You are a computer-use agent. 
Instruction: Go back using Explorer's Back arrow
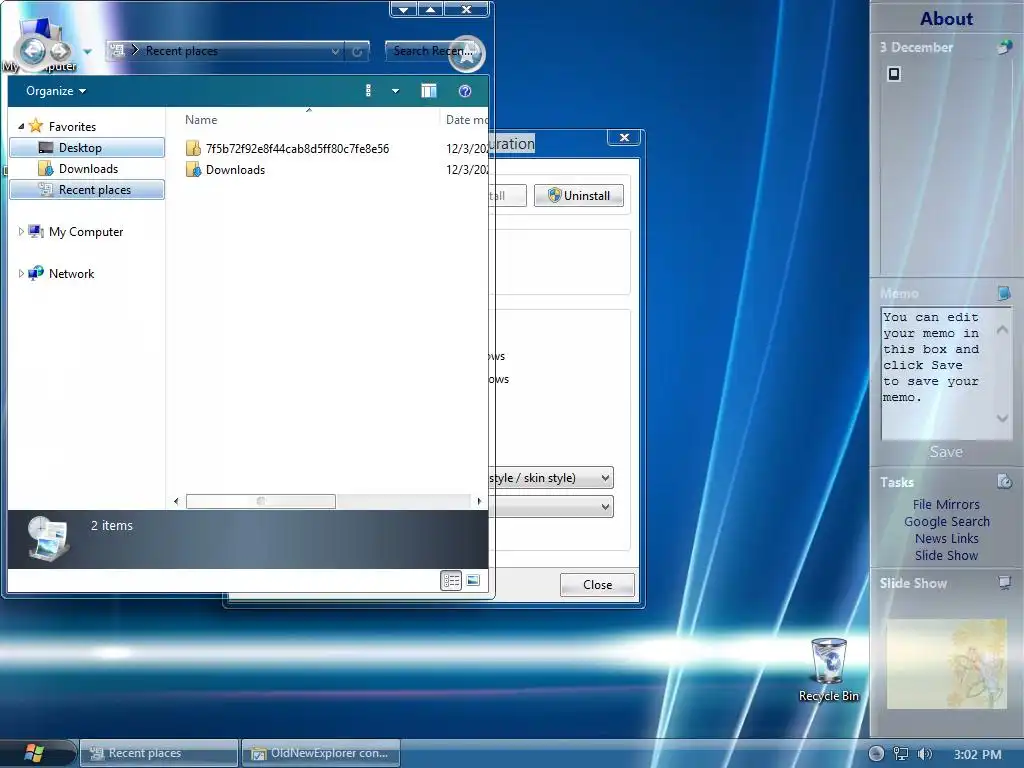[x=34, y=50]
